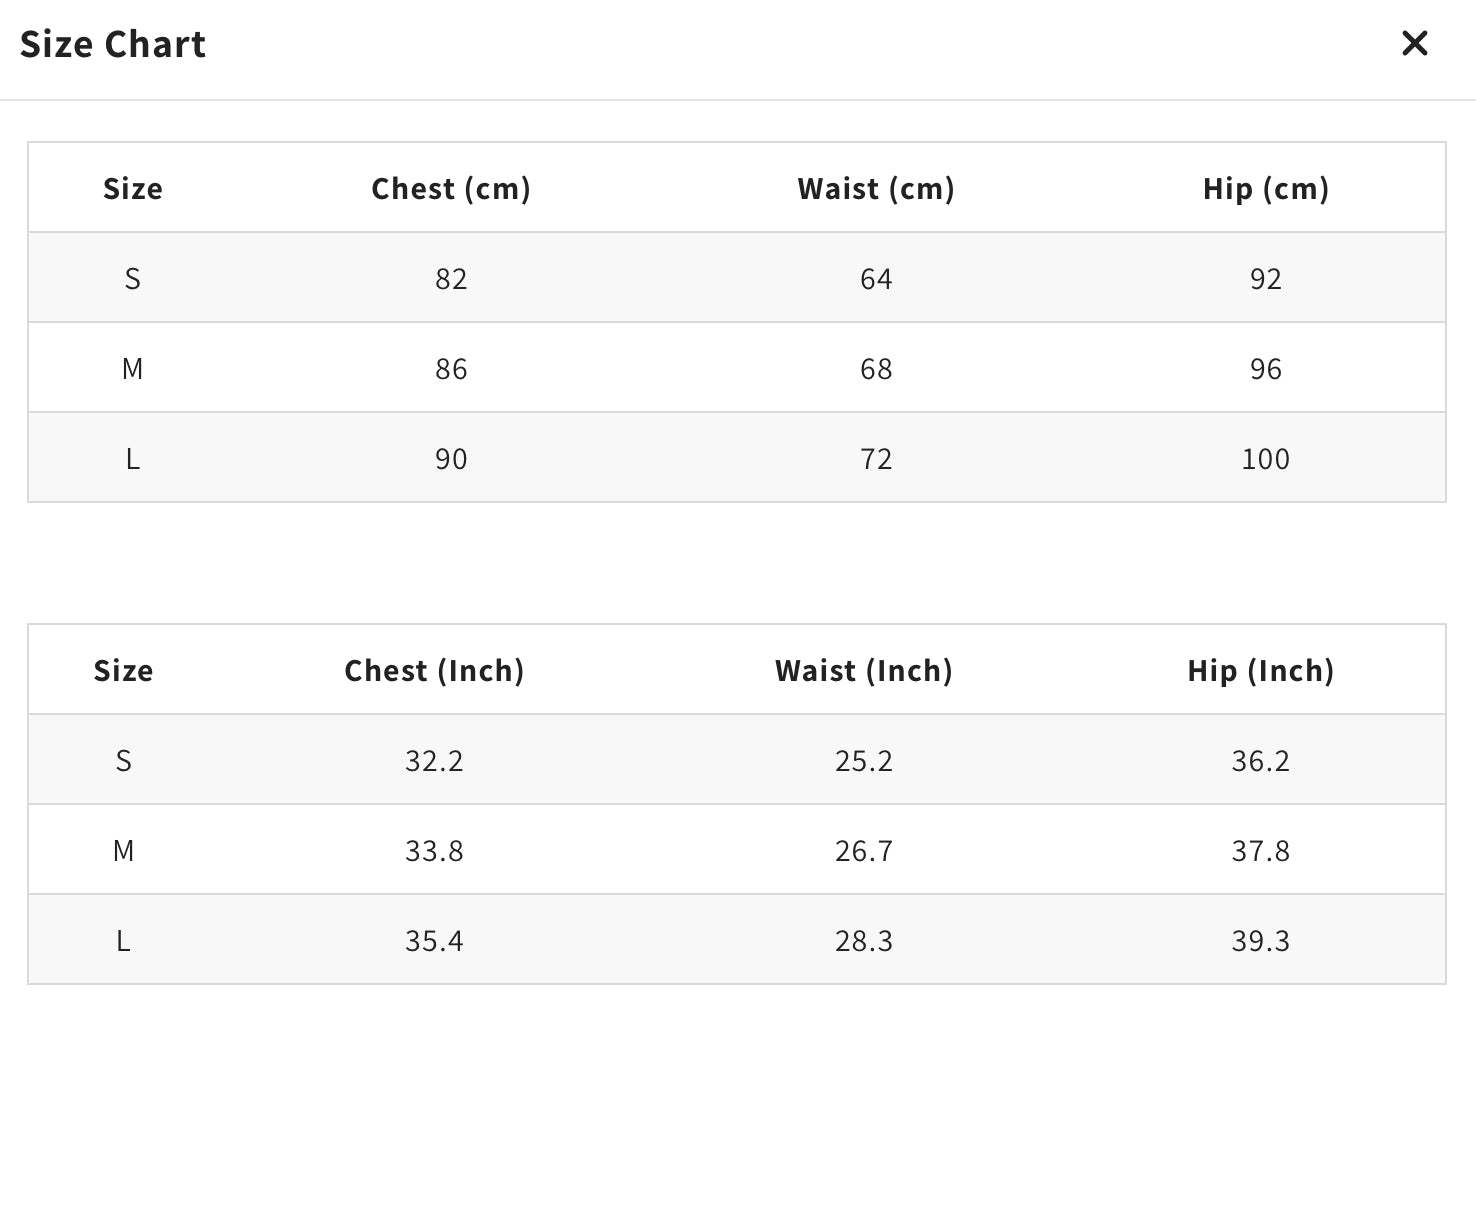Click size S in inch table

123,761
